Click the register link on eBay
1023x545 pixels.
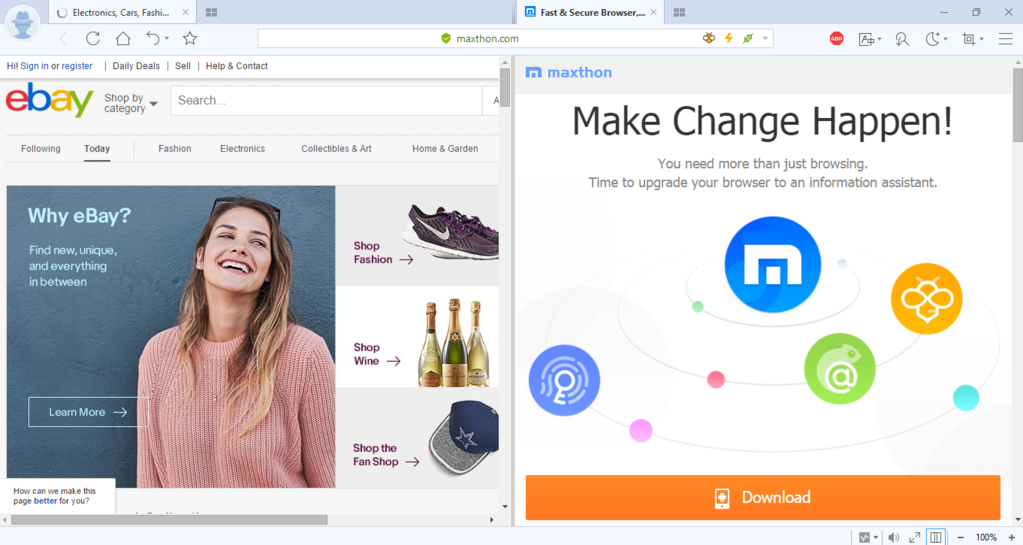[x=77, y=66]
